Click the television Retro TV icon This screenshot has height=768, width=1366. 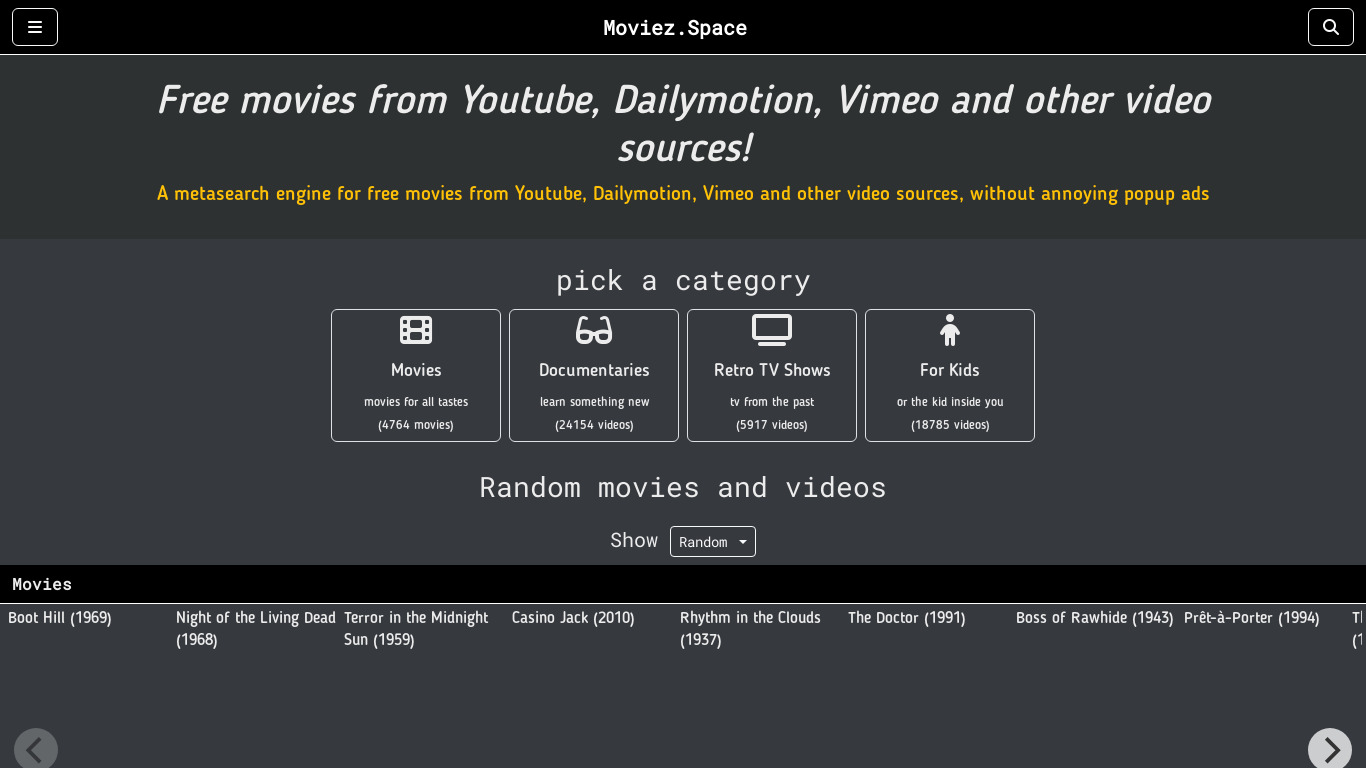point(772,330)
